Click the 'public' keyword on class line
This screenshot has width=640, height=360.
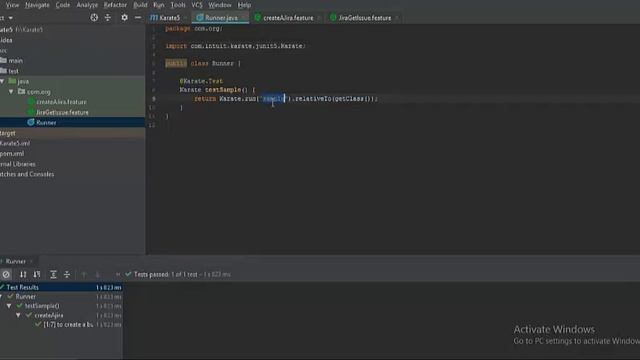(176, 63)
